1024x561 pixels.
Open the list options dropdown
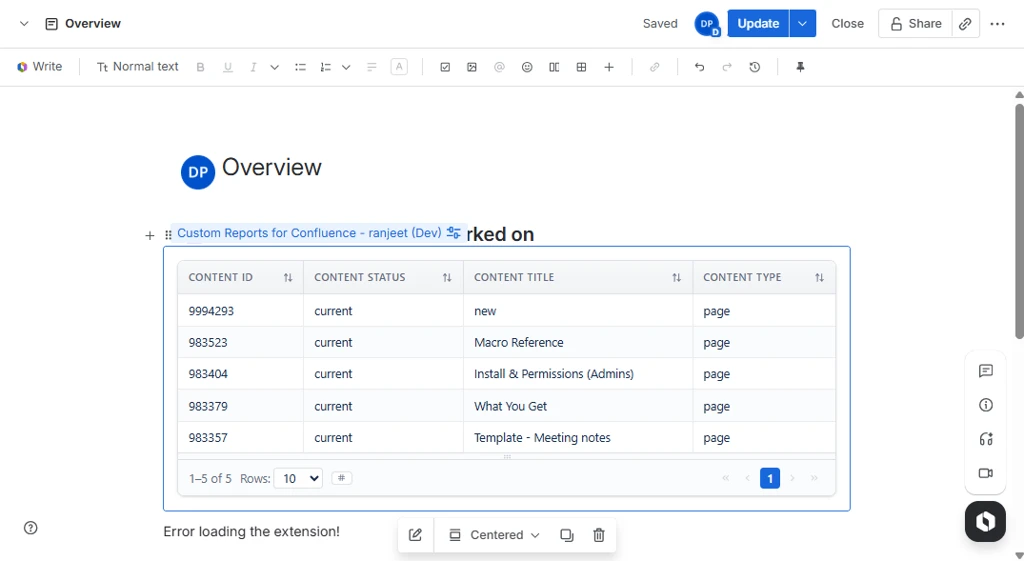click(x=346, y=67)
